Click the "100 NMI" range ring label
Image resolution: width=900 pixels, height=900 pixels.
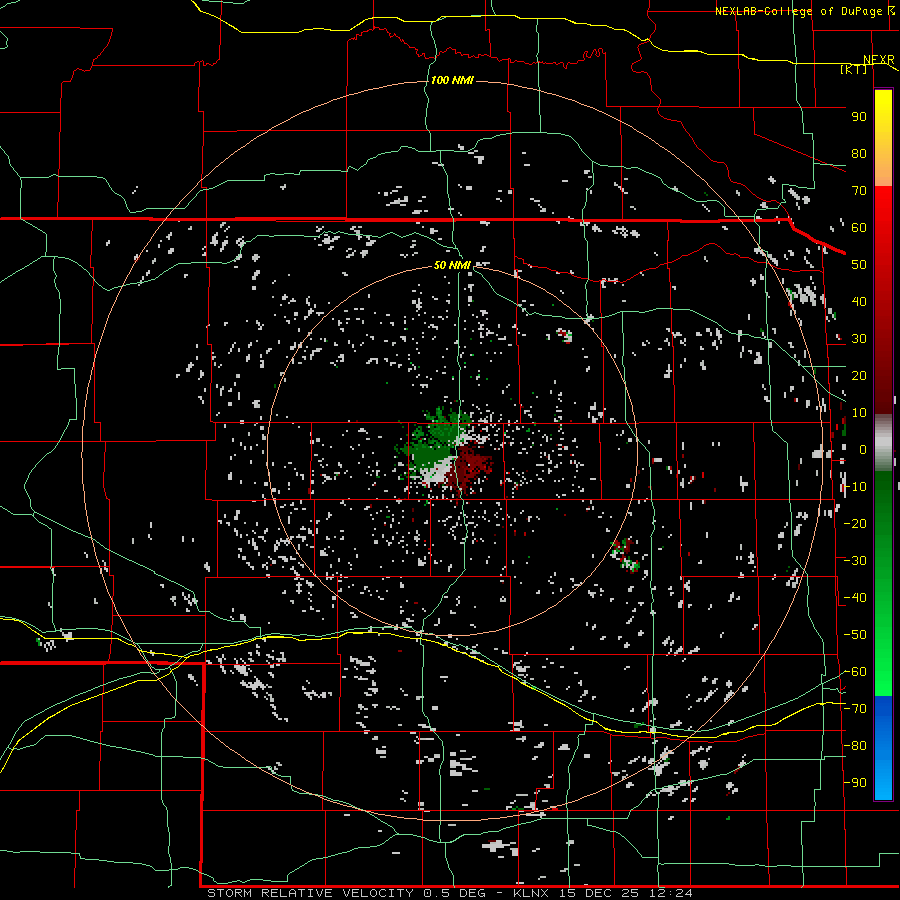(452, 80)
